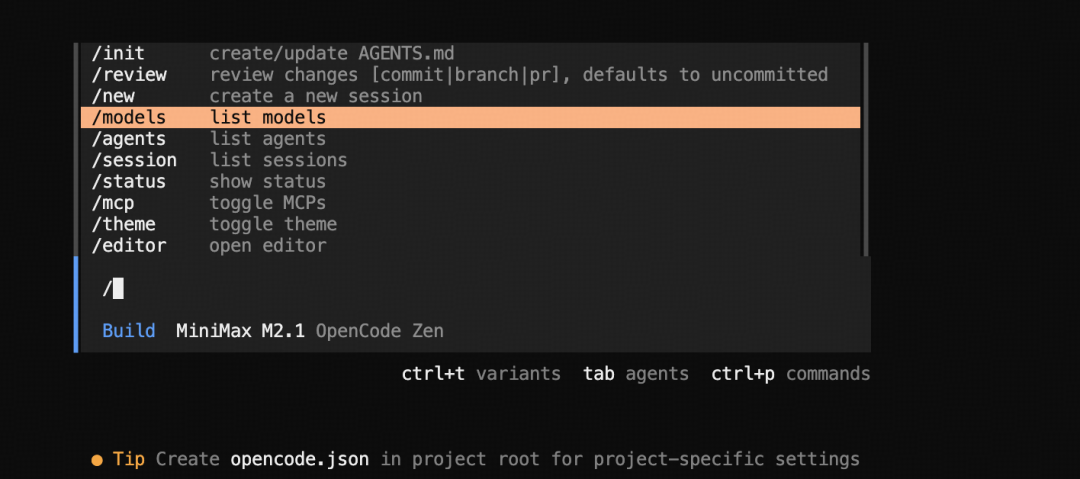Choose the /review command from list
The image size is (1080, 479).
[x=129, y=75]
